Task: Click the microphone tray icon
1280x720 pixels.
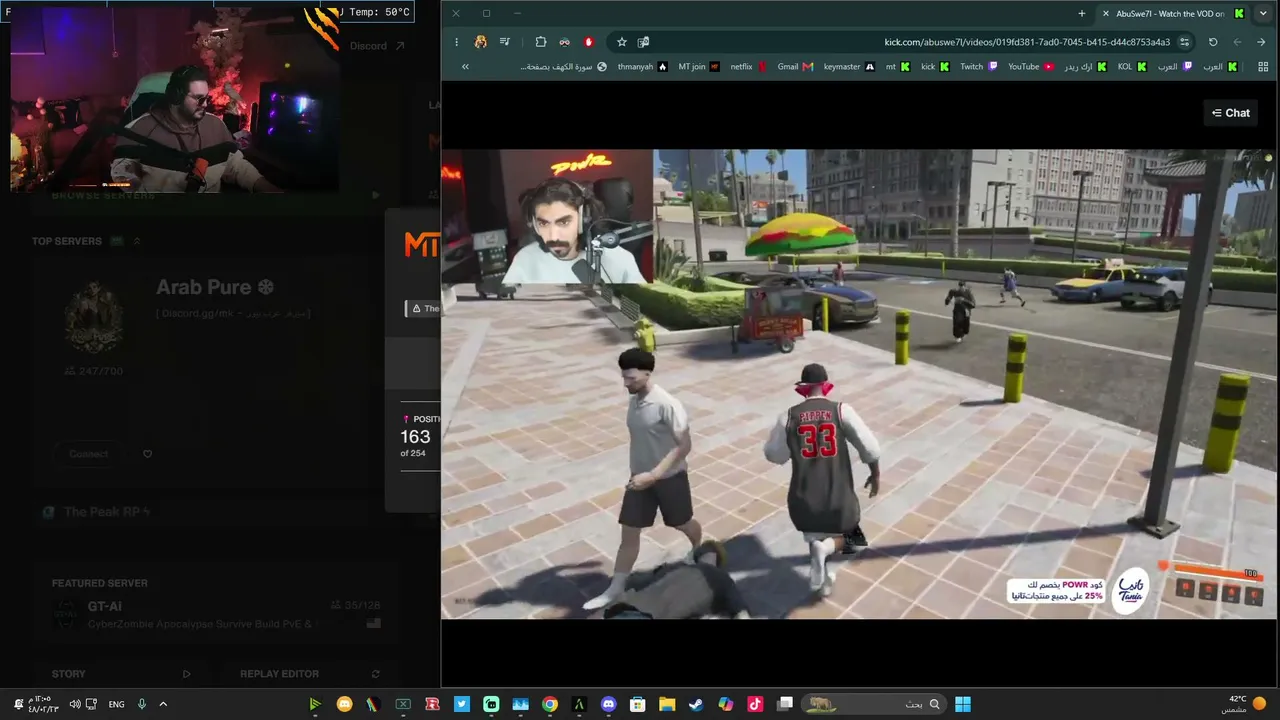Action: point(142,704)
